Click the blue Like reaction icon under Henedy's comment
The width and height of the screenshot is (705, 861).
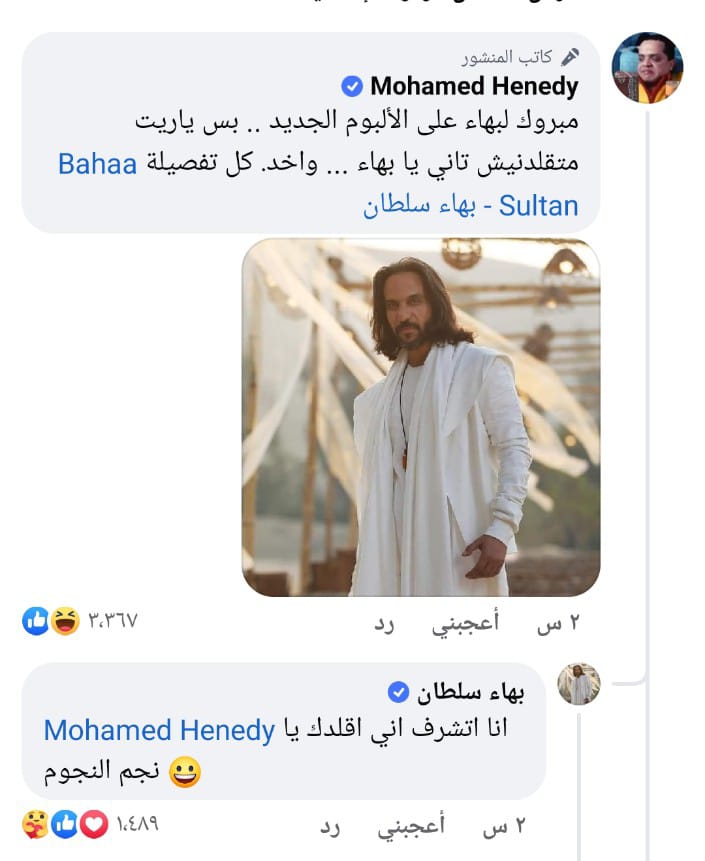click(36, 622)
